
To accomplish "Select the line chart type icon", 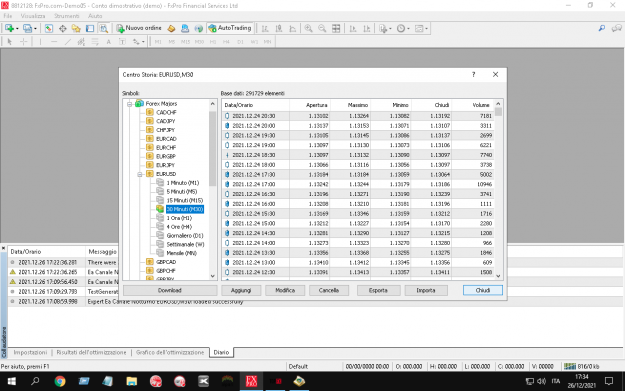I will [293, 28].
